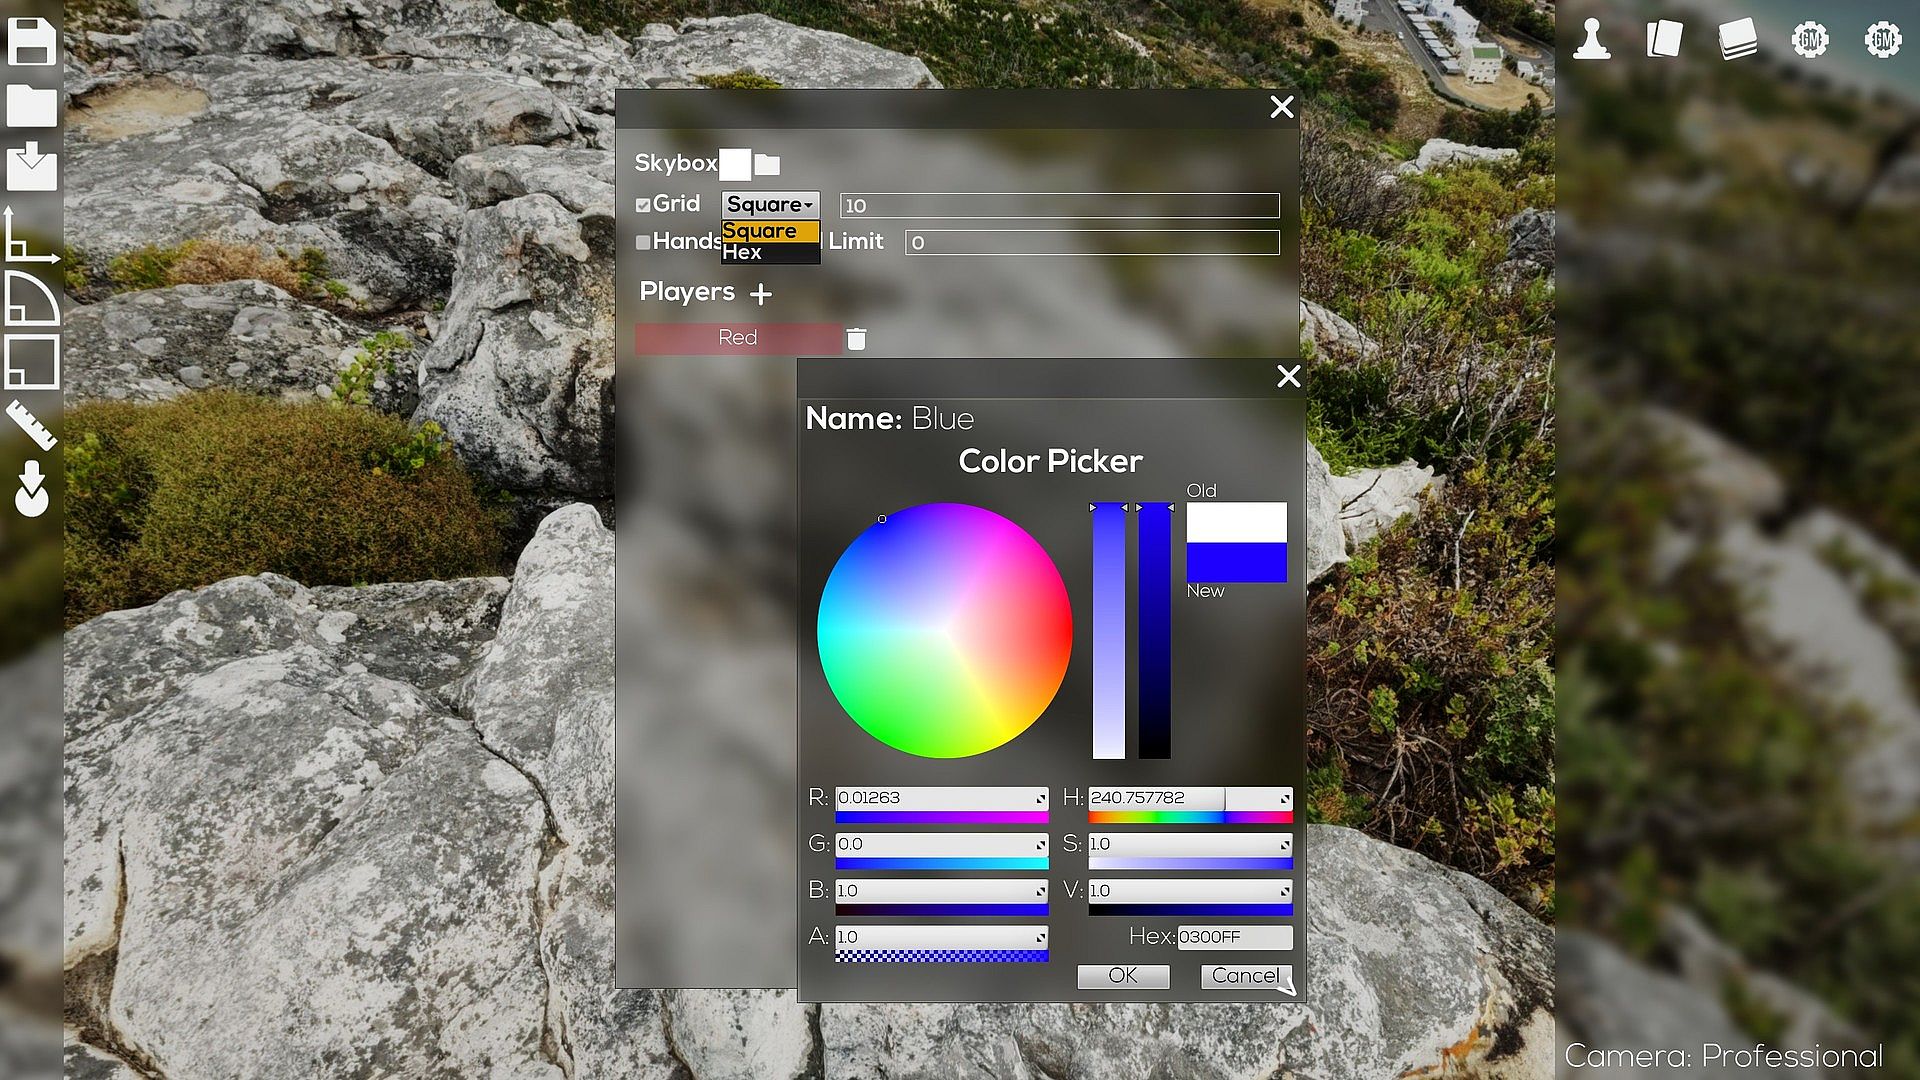Click the import tray download icon
Image resolution: width=1920 pixels, height=1080 pixels.
pyautogui.click(x=31, y=166)
